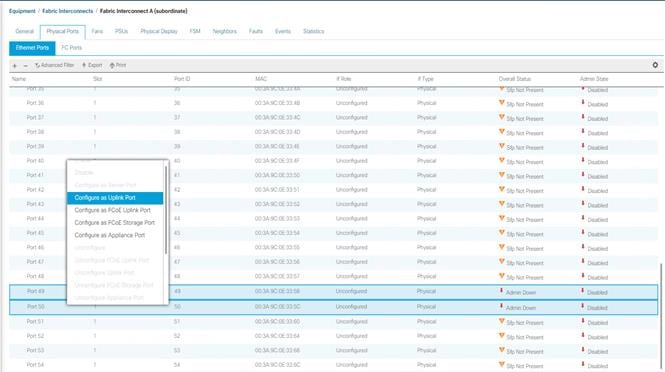Image resolution: width=665 pixels, height=372 pixels.
Task: Select the Physical Ports tab
Action: coord(63,31)
